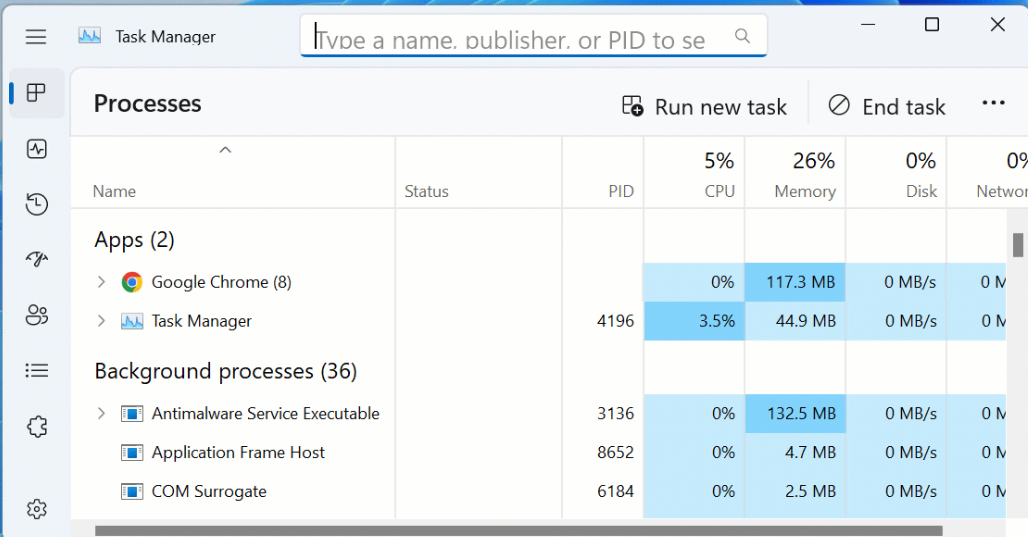Click the search magnifier icon

coord(742,35)
